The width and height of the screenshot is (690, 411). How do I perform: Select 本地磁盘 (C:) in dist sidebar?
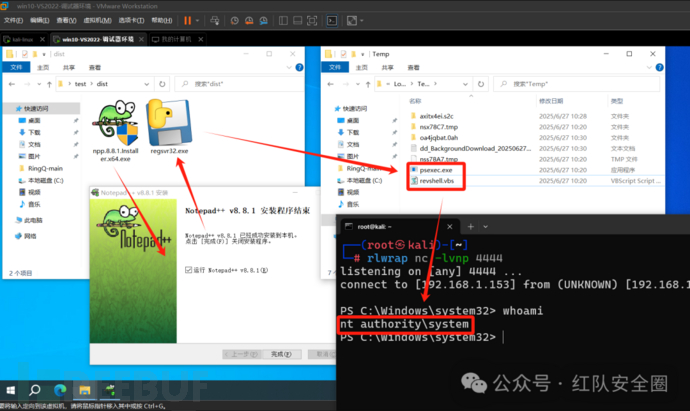pyautogui.click(x=41, y=180)
